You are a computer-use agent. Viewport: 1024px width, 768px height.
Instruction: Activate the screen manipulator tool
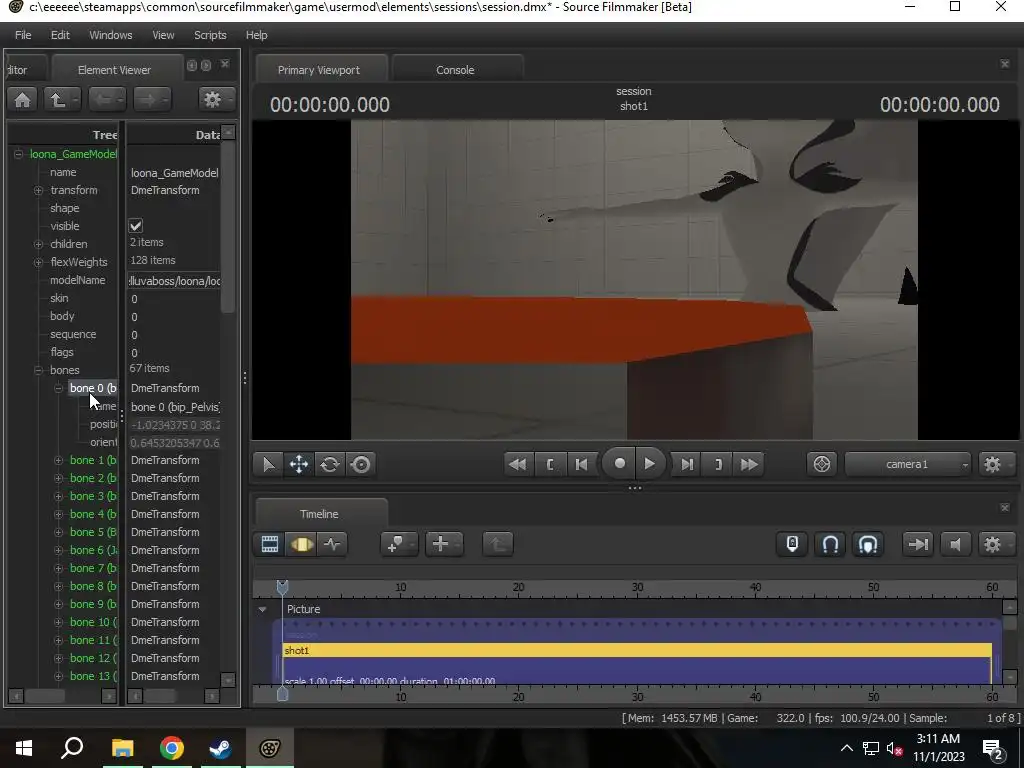tap(360, 464)
